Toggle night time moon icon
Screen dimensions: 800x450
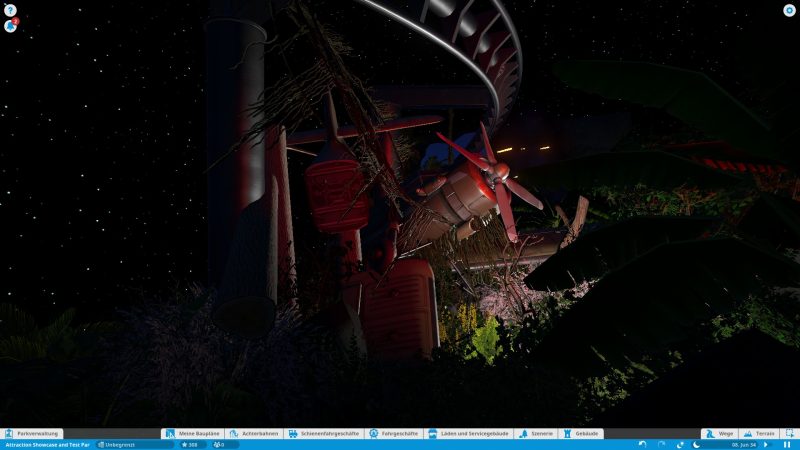tap(696, 444)
